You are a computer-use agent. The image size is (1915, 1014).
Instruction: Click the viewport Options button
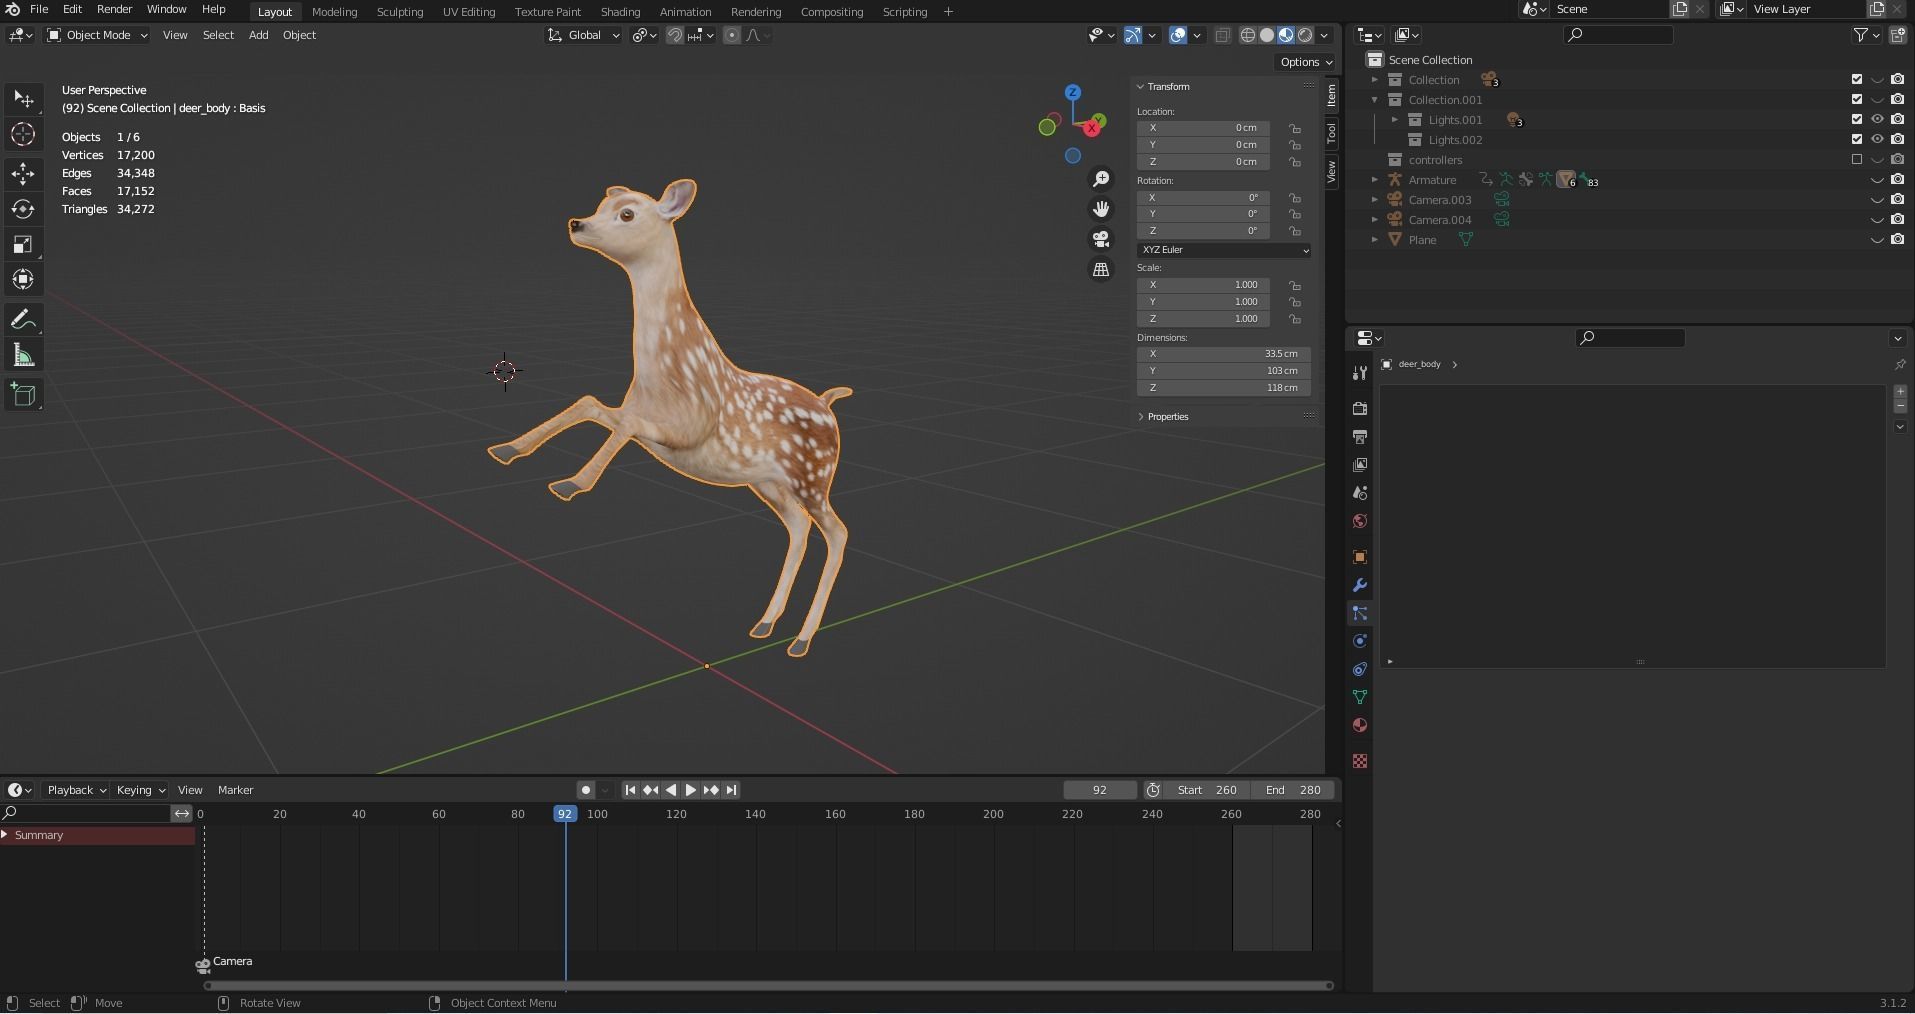pyautogui.click(x=1306, y=62)
